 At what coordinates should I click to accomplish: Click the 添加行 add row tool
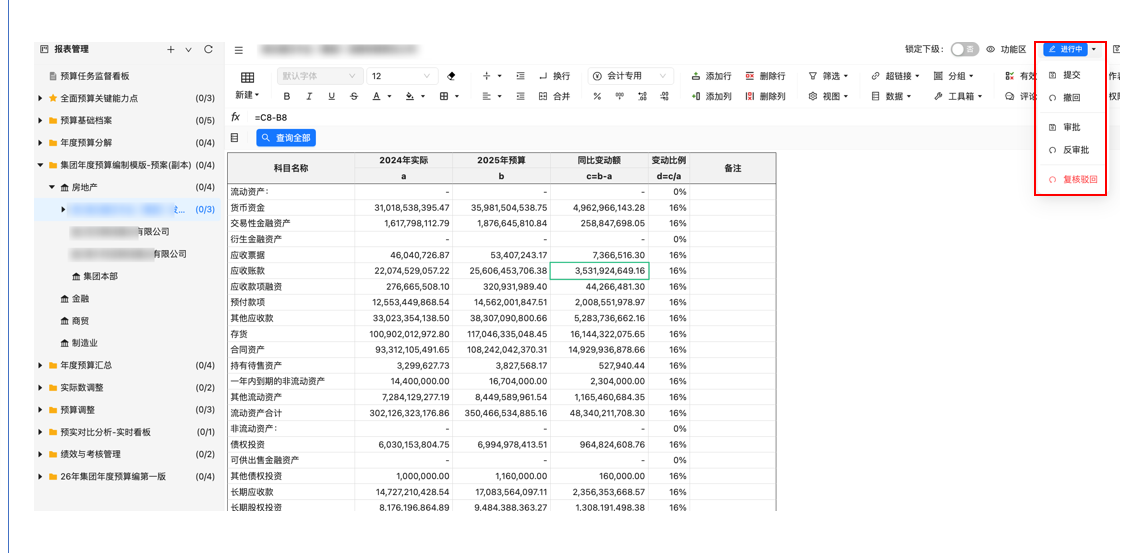coord(711,76)
